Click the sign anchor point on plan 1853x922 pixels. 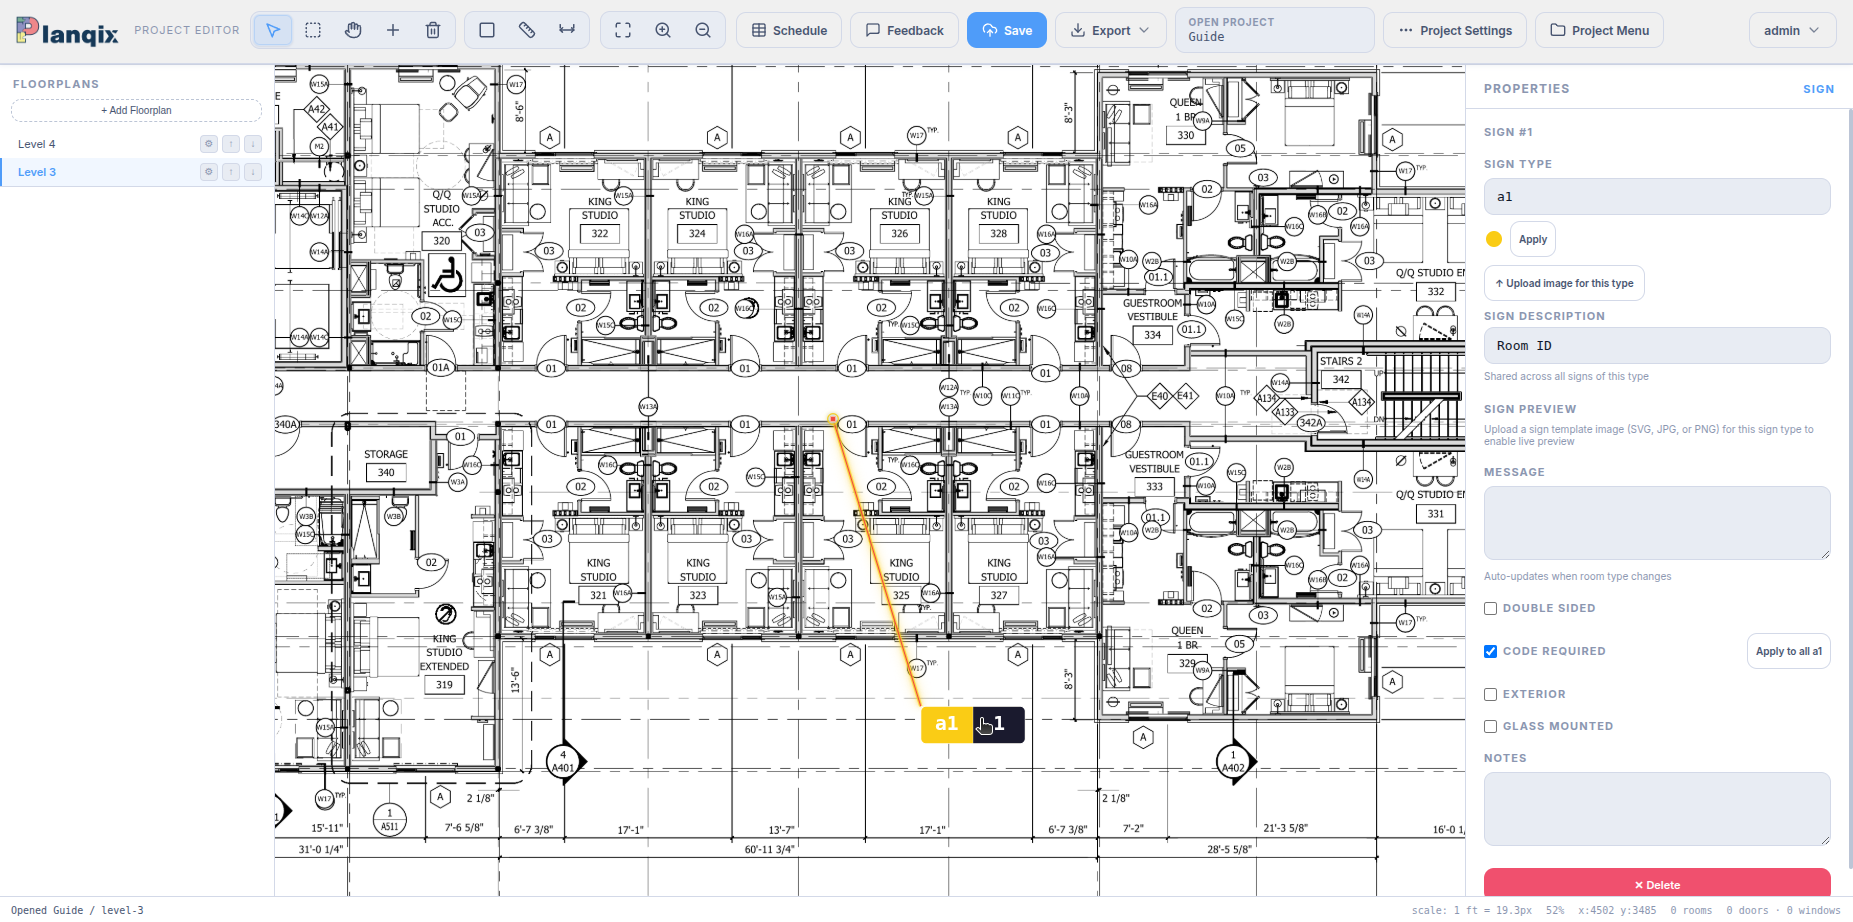[x=833, y=419]
